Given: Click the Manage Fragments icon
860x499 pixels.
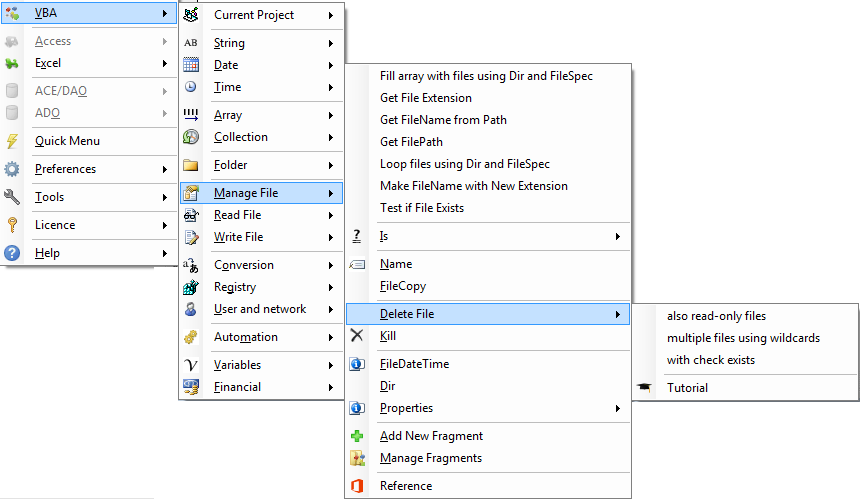Looking at the screenshot, I should click(357, 458).
